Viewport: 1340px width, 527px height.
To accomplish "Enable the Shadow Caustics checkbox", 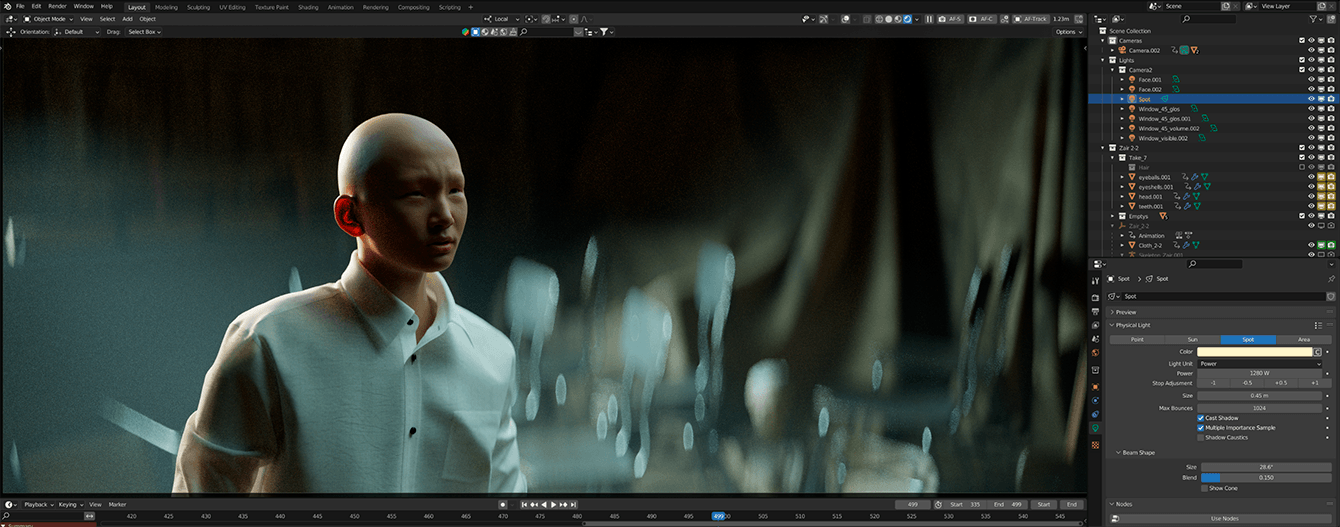I will coord(1201,437).
